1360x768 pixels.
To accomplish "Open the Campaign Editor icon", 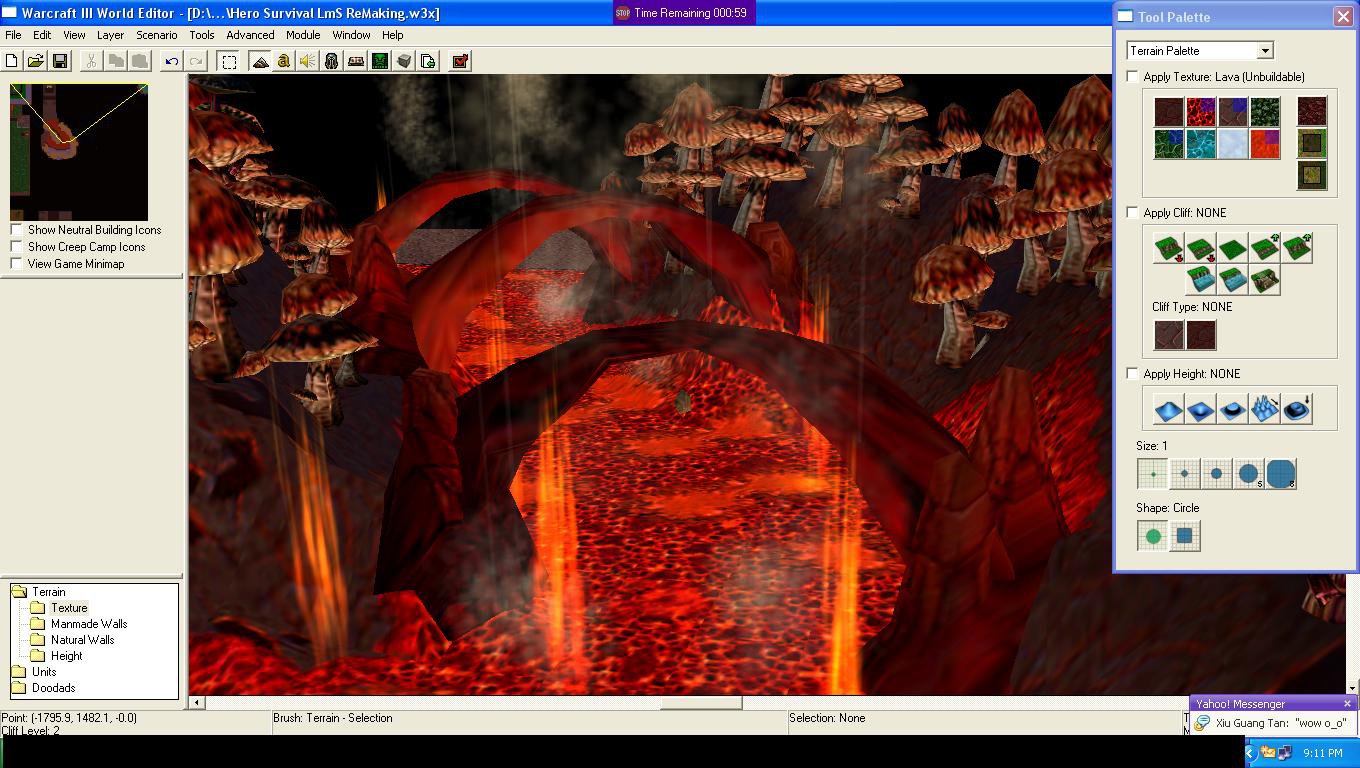I will 356,61.
